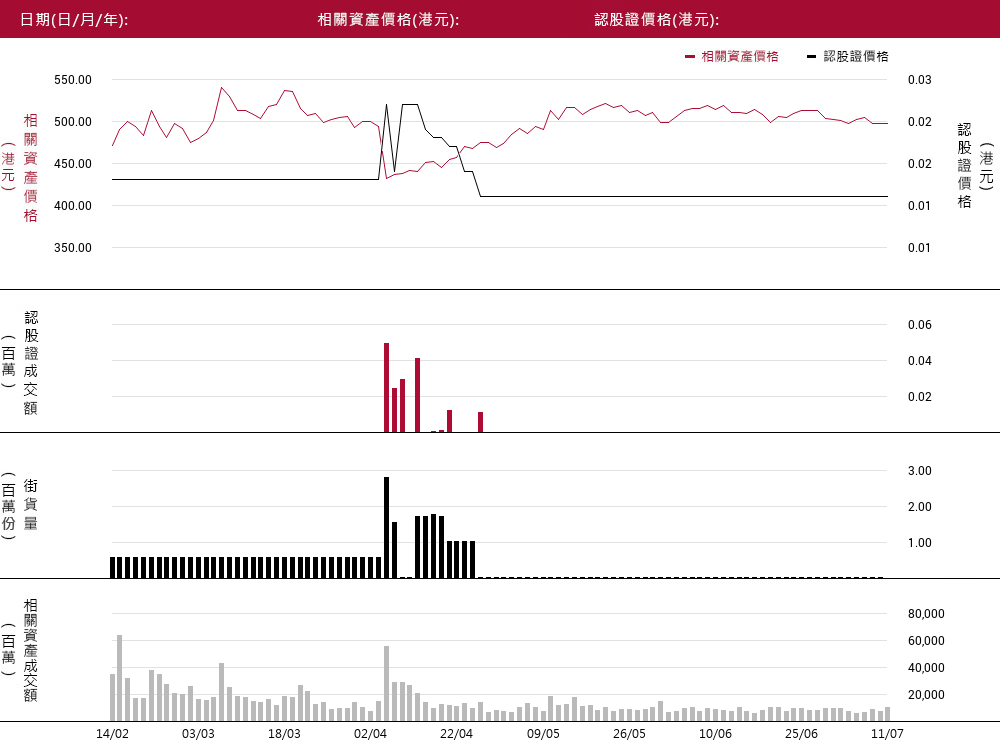Click the tallest black outstanding quantity bar
1000x751 pixels.
click(386, 527)
